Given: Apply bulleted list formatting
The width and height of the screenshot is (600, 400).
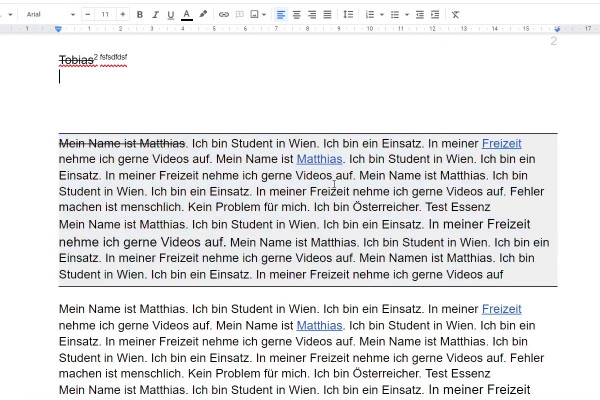Looking at the screenshot, I should [395, 15].
